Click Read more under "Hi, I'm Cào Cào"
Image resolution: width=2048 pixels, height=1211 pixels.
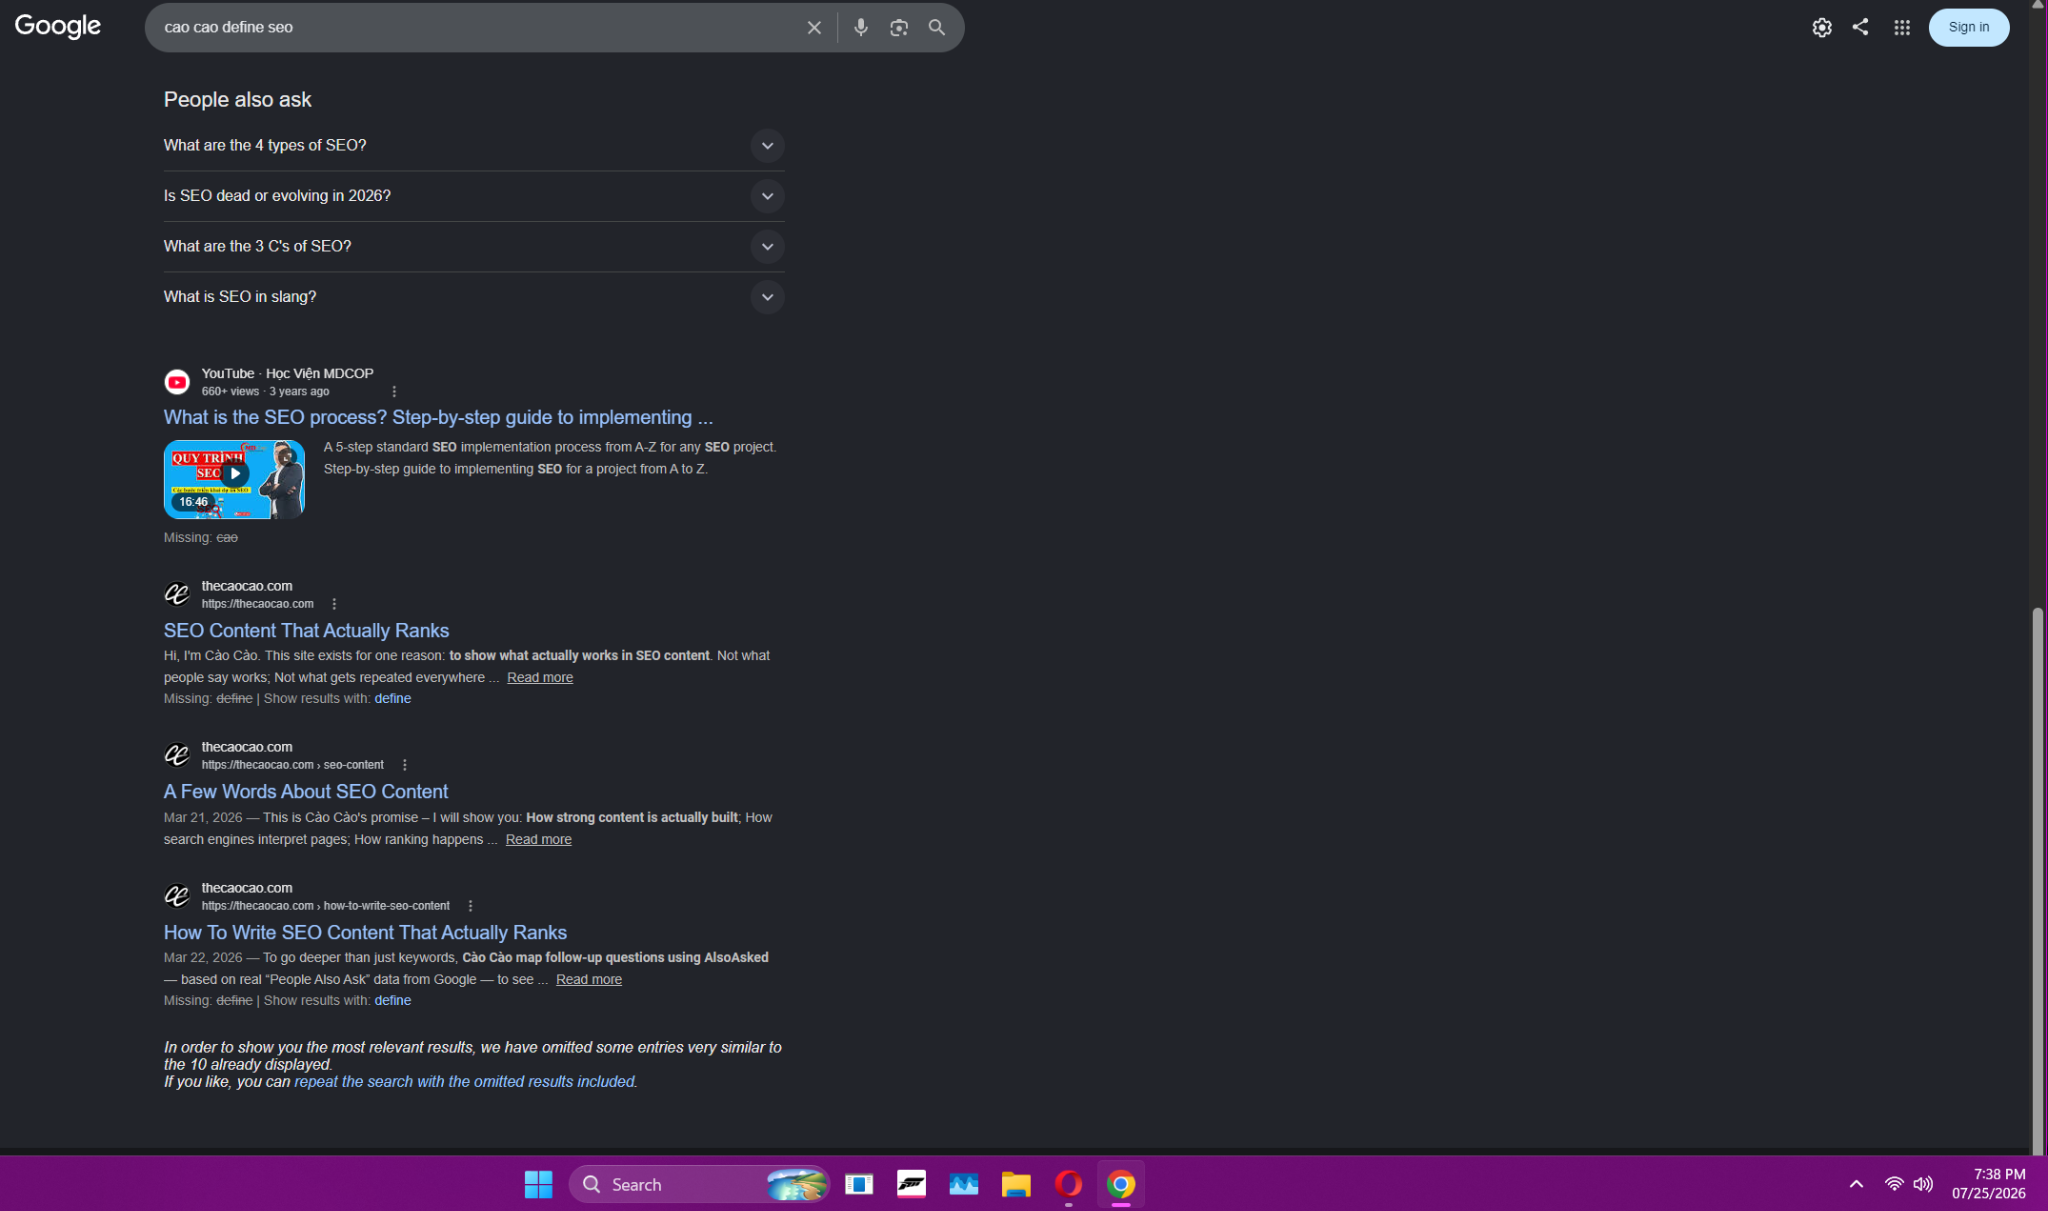540,677
